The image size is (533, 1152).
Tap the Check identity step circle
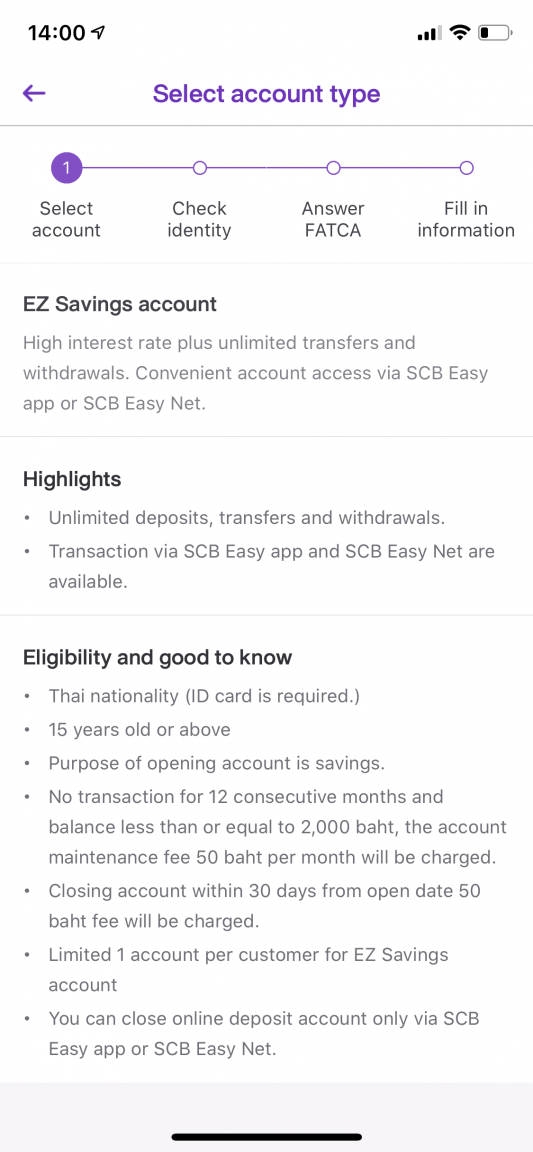[x=199, y=168]
